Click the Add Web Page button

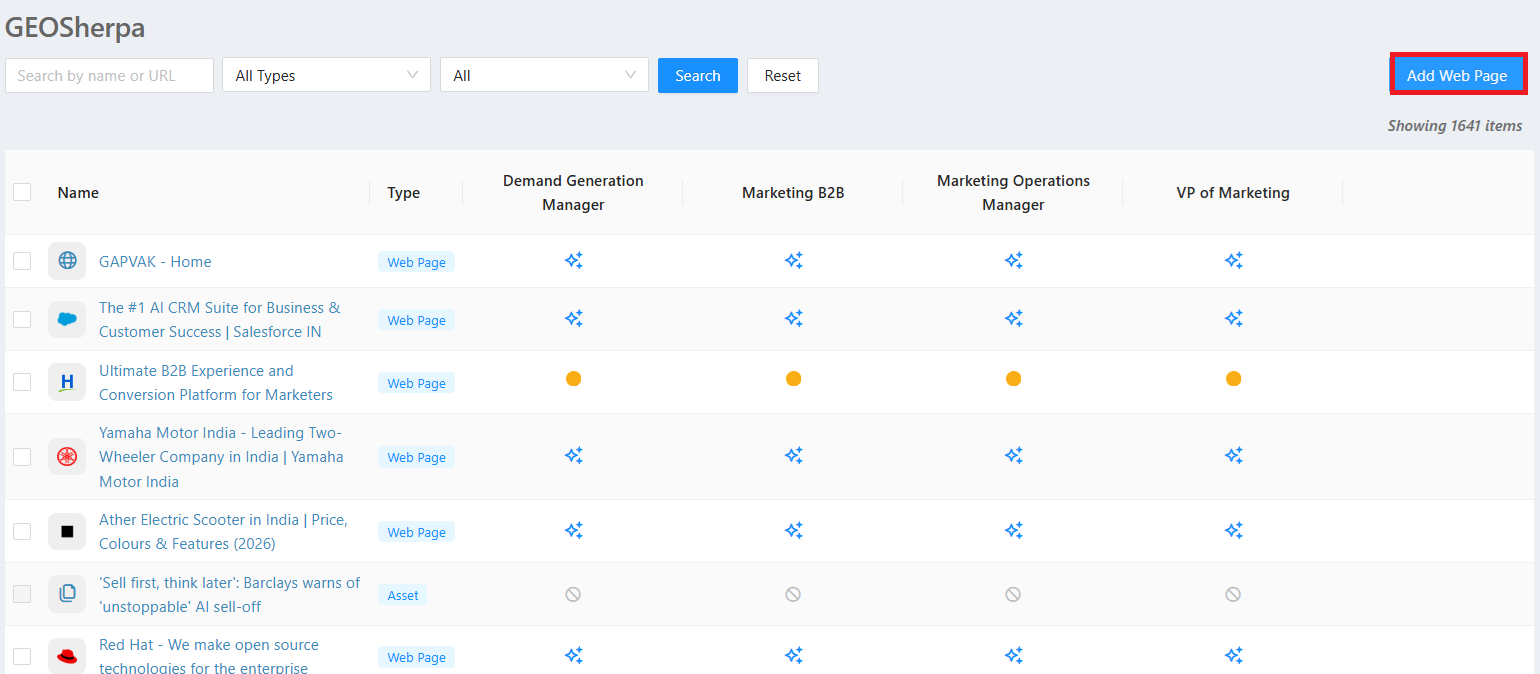[x=1457, y=75]
